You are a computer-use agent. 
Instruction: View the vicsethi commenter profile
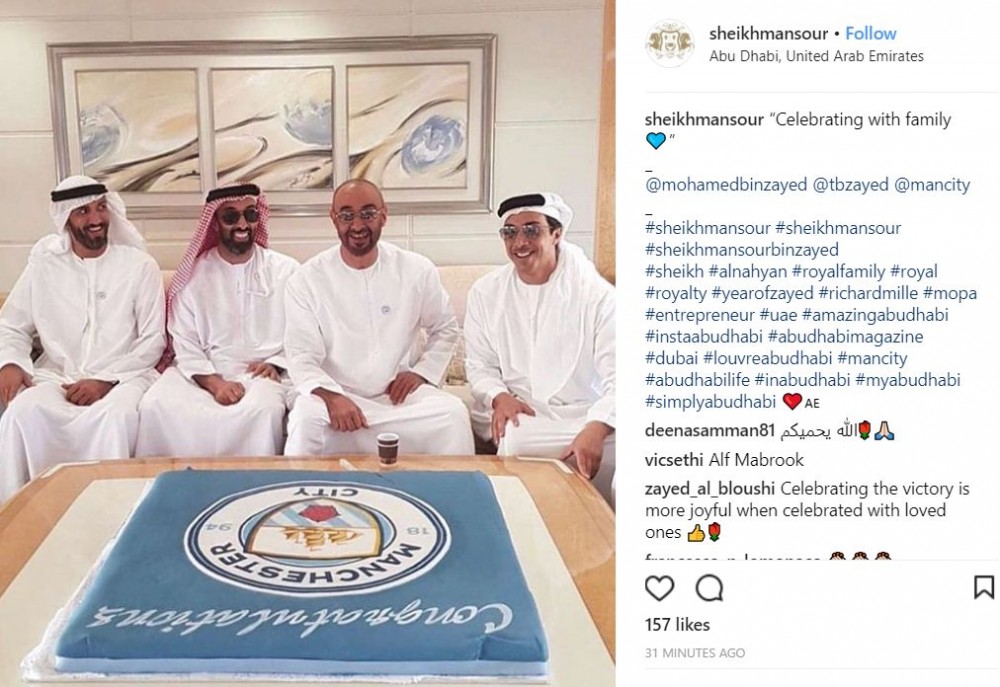pos(673,460)
